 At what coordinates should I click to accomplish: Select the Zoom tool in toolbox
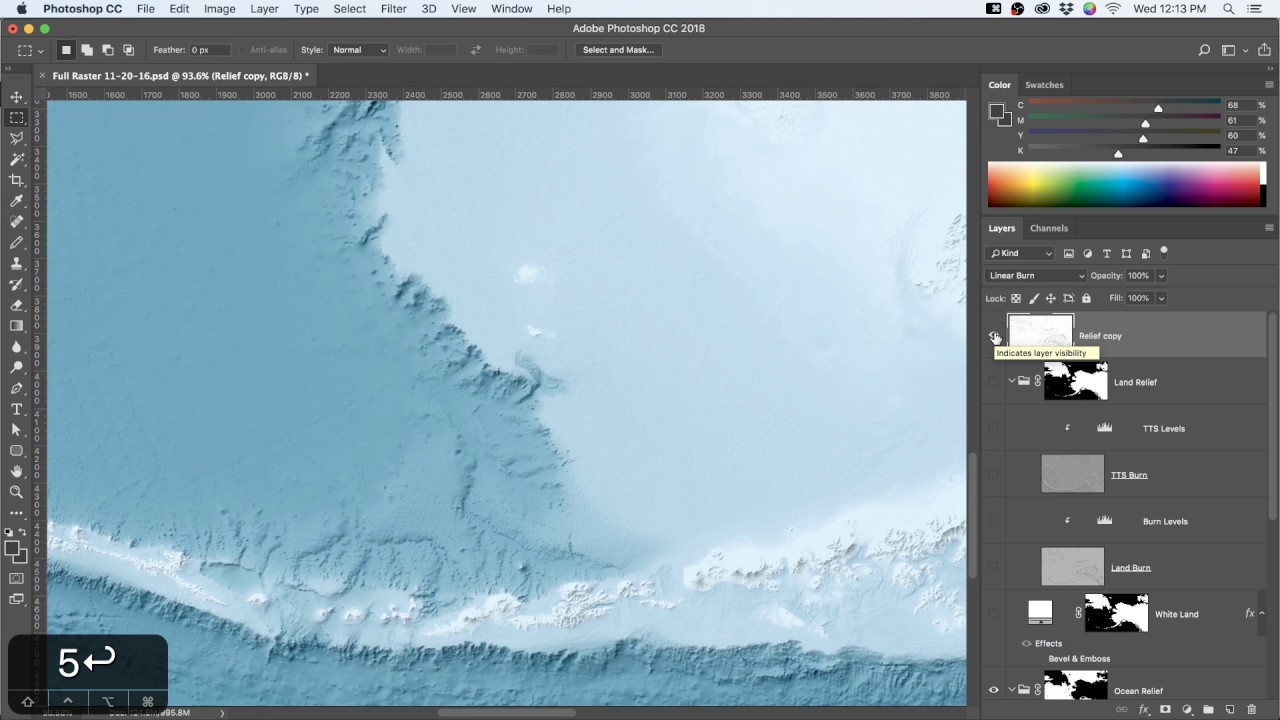click(16, 492)
